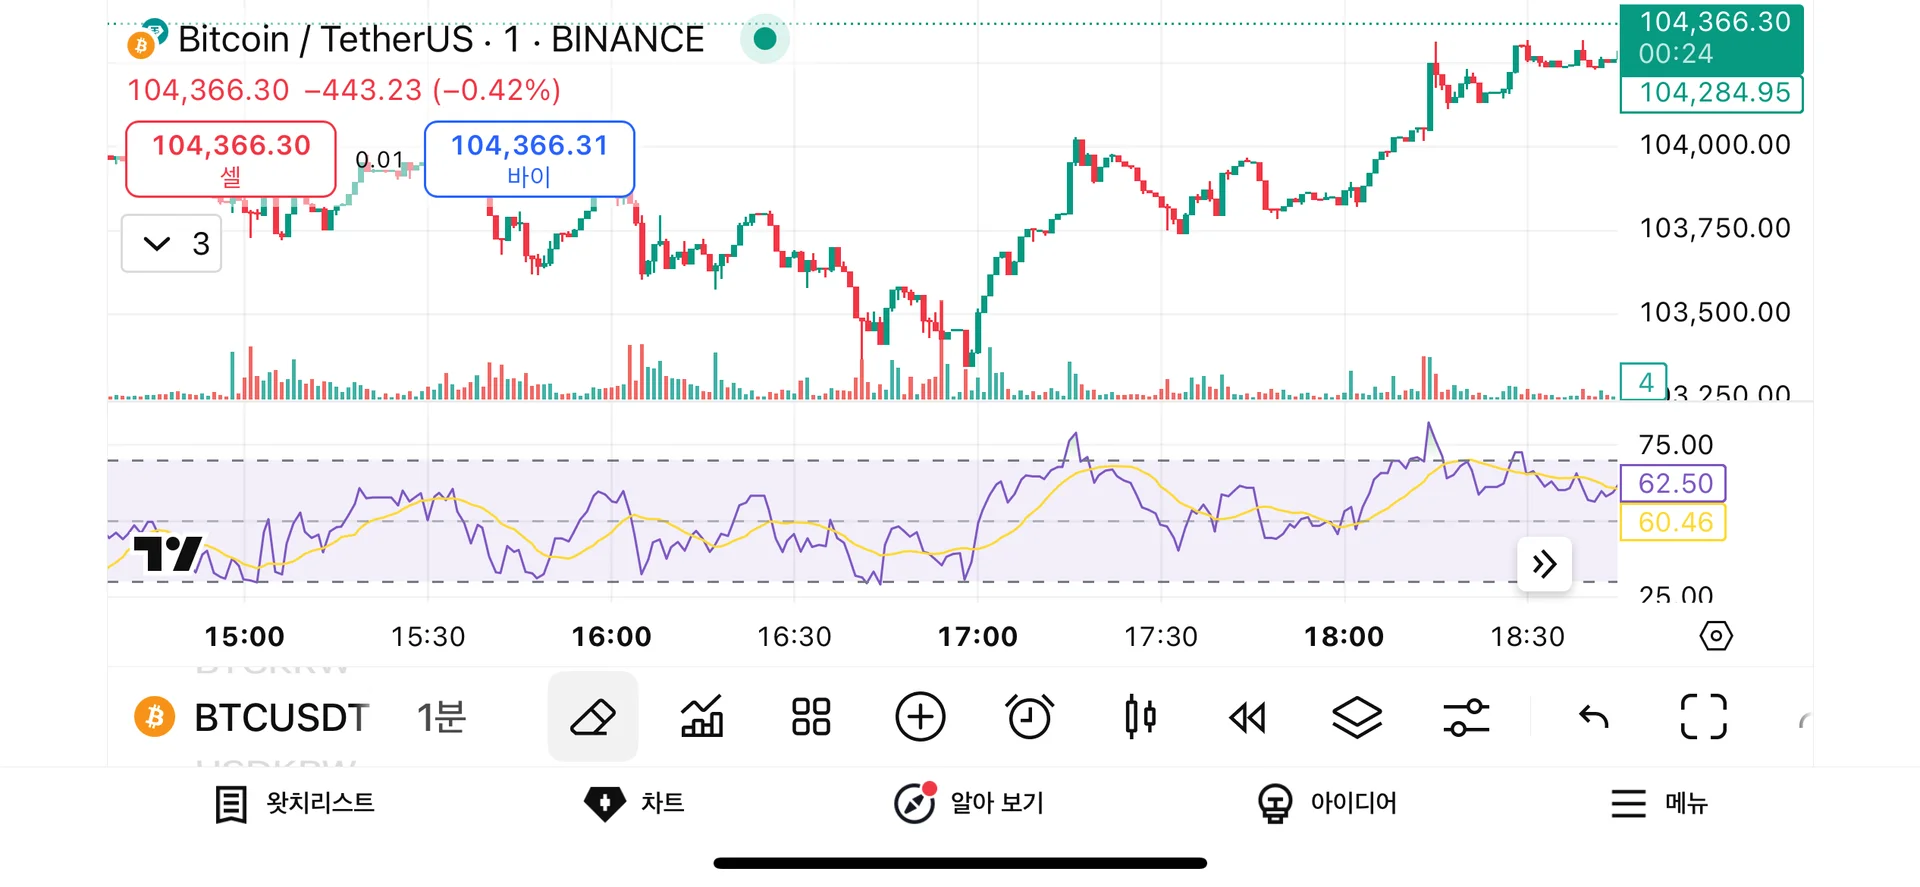
Task: Select the eraser drawing tool
Action: 592,717
